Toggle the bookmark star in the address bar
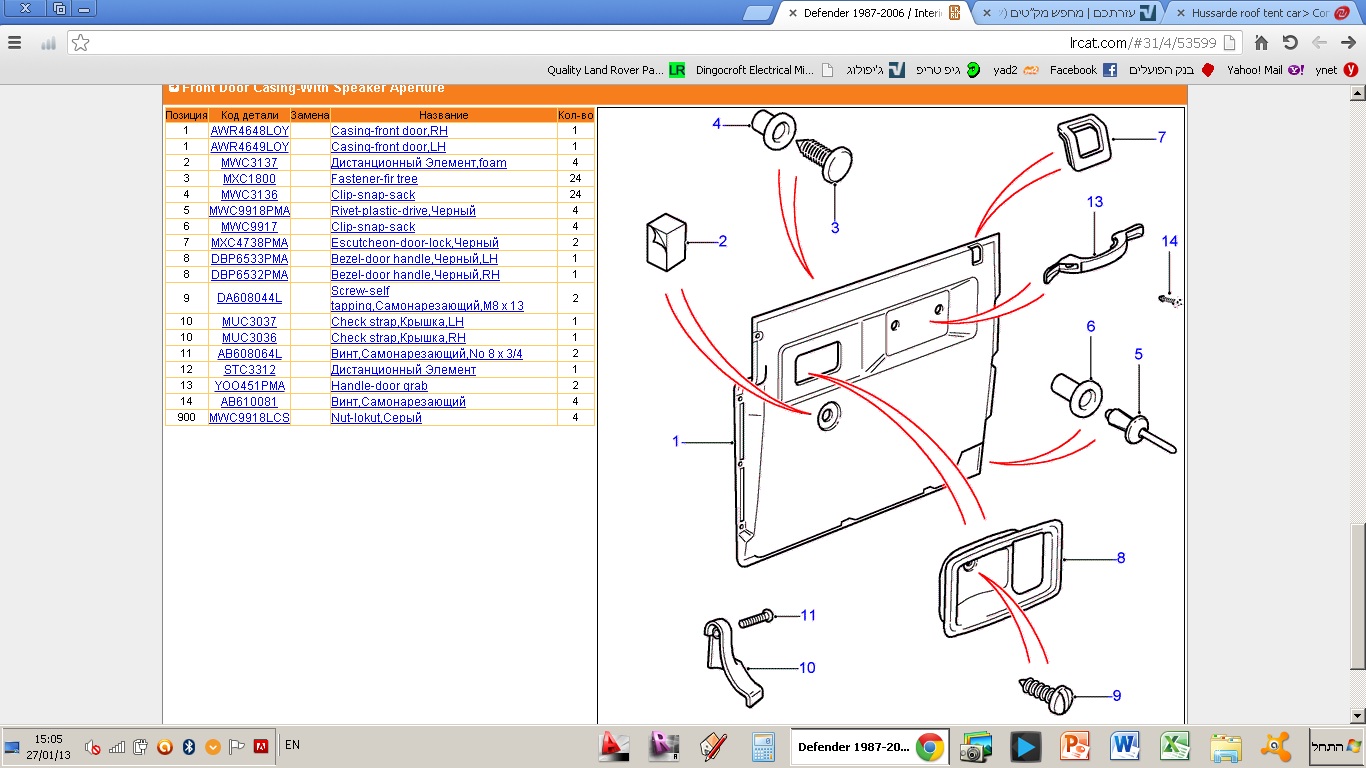This screenshot has height=768, width=1366. tap(81, 43)
